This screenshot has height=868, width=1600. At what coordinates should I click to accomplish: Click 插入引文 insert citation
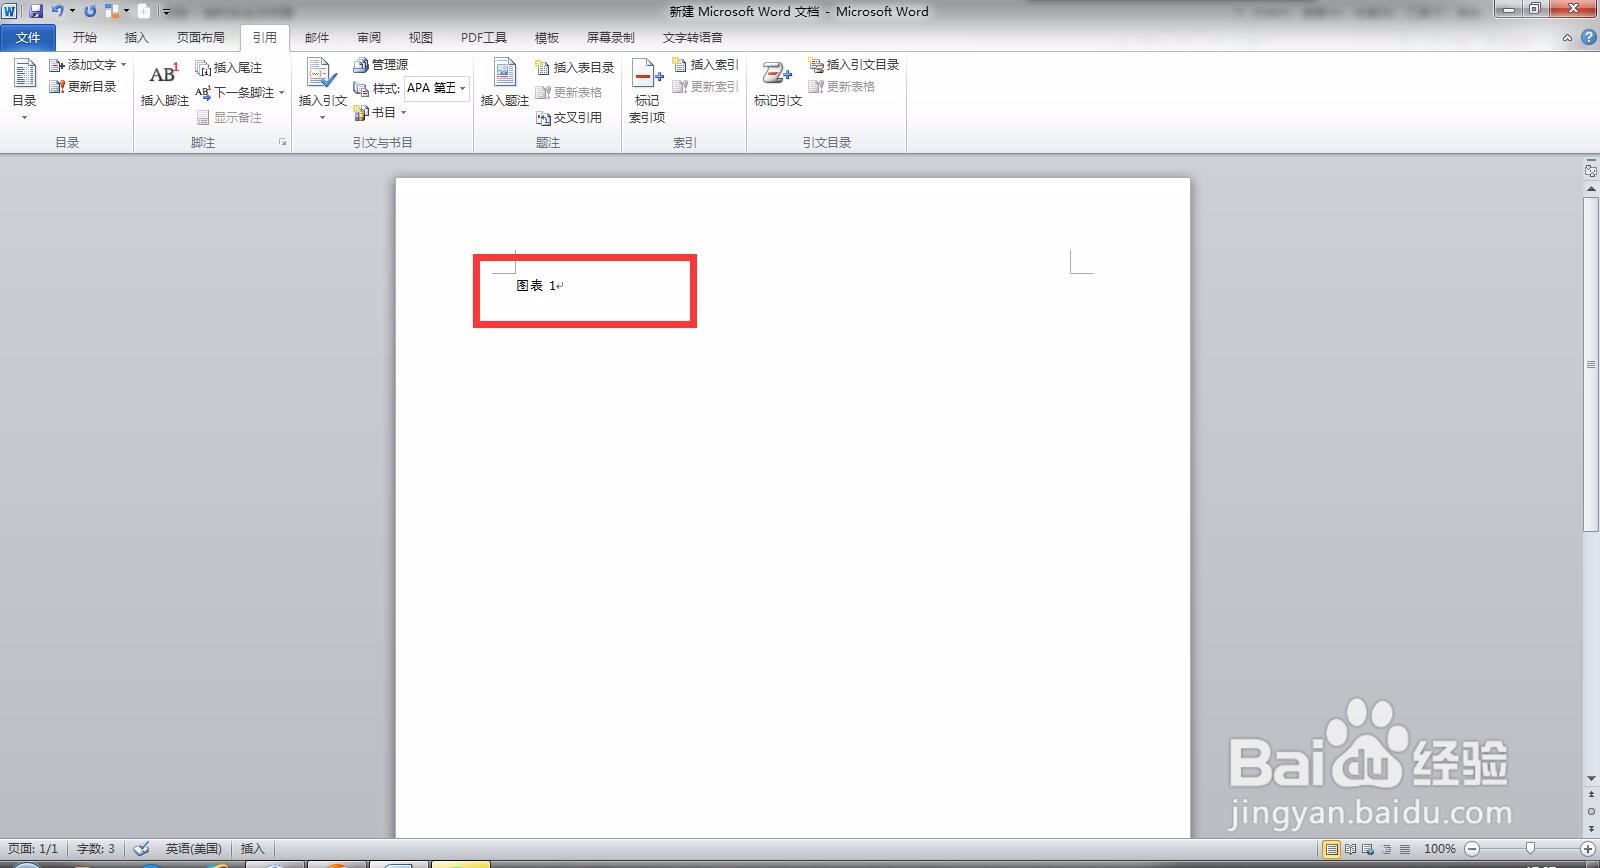click(x=322, y=88)
